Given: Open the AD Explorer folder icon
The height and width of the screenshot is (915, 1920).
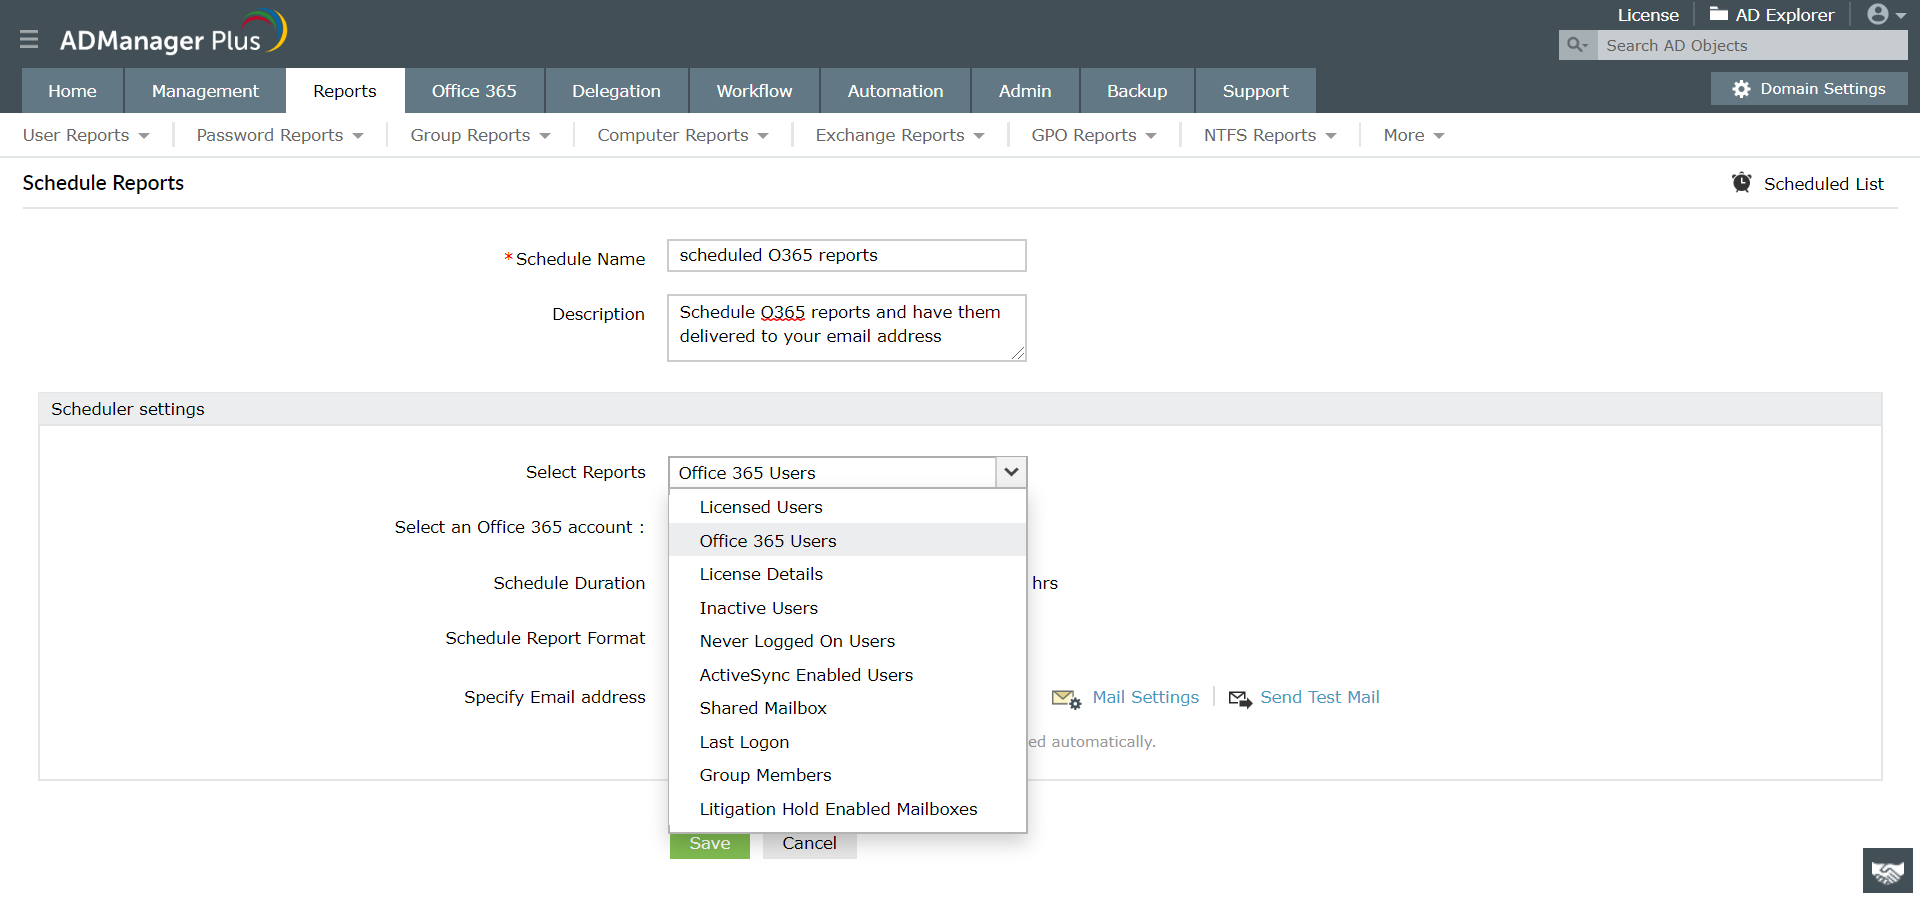Looking at the screenshot, I should pyautogui.click(x=1719, y=14).
